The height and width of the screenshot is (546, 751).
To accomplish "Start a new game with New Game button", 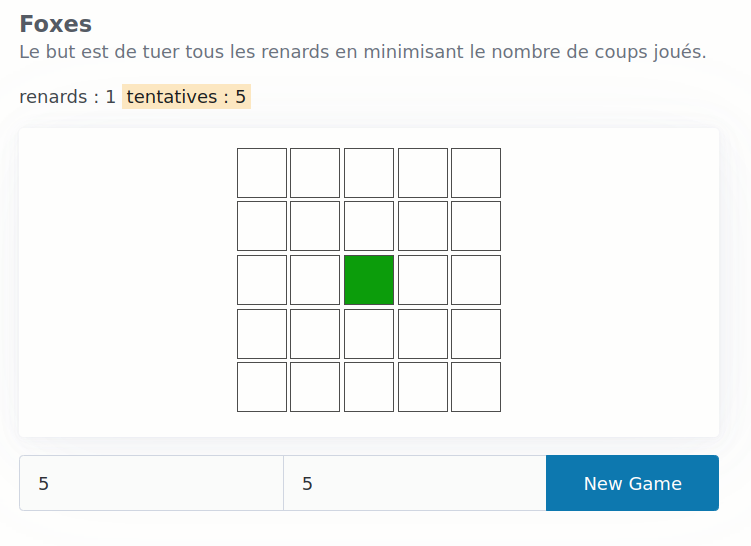I will pyautogui.click(x=632, y=483).
